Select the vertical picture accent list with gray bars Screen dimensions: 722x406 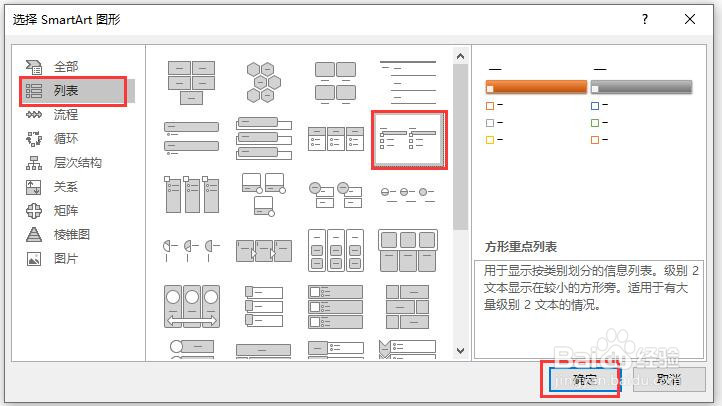335,306
